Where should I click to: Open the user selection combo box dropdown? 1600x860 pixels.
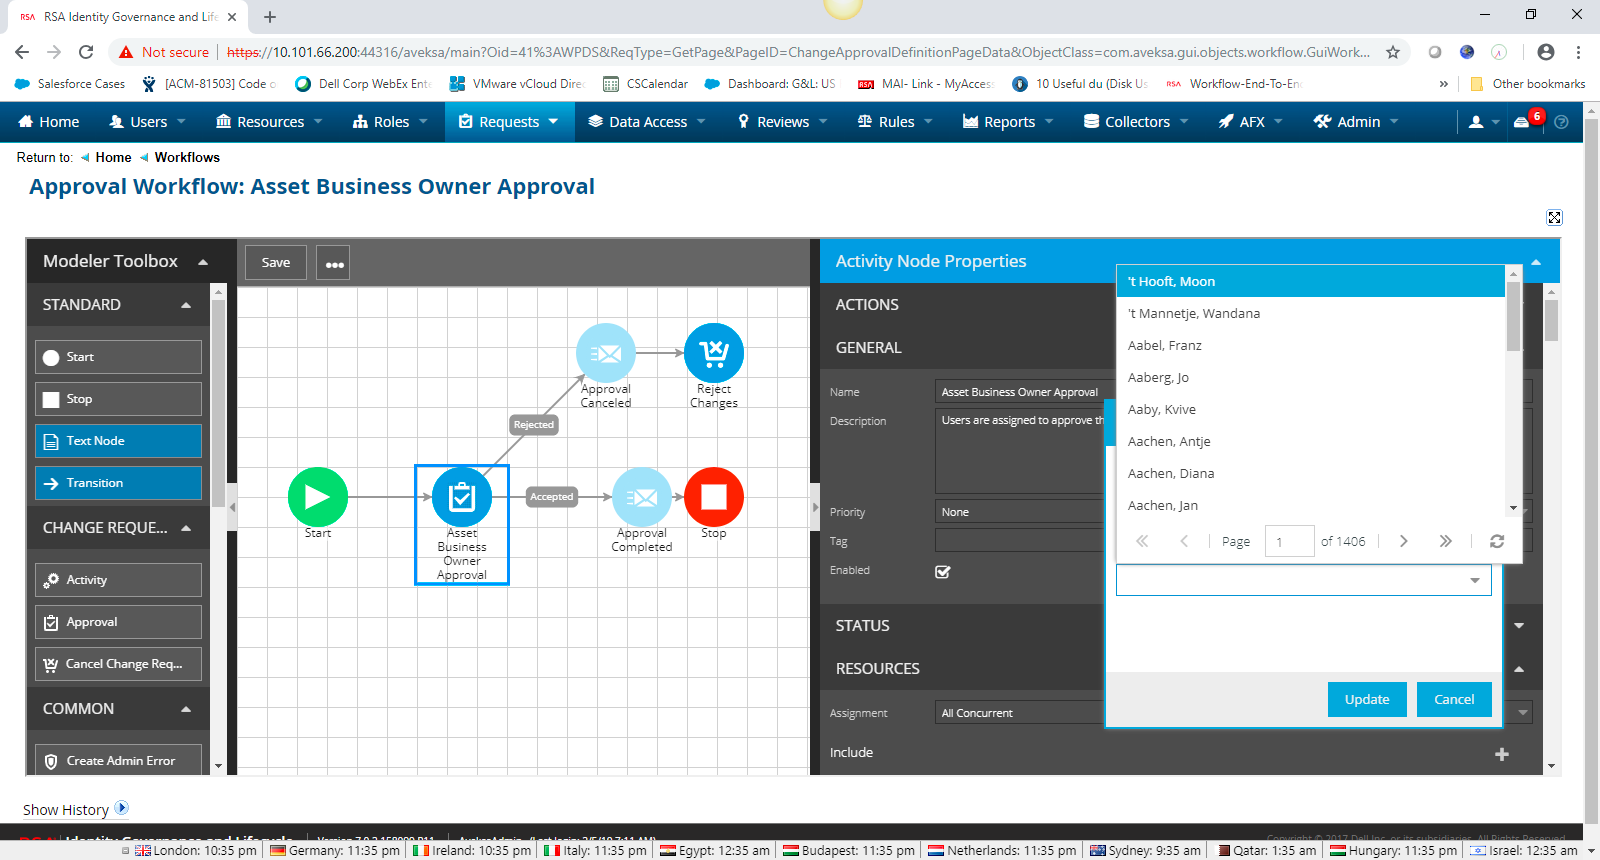coord(1474,581)
